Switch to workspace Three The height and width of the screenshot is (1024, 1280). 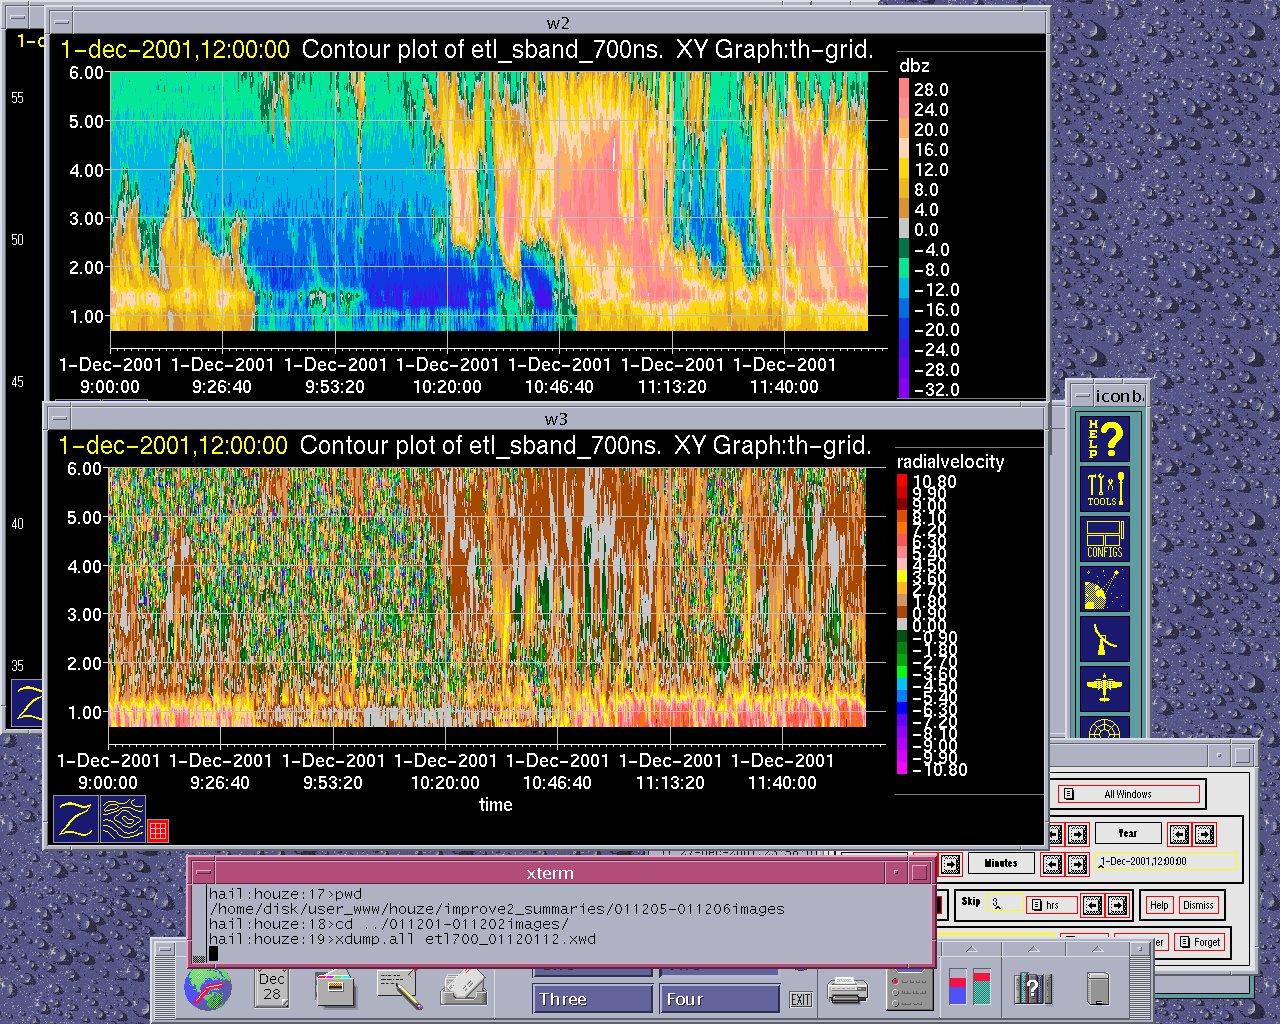pyautogui.click(x=592, y=999)
